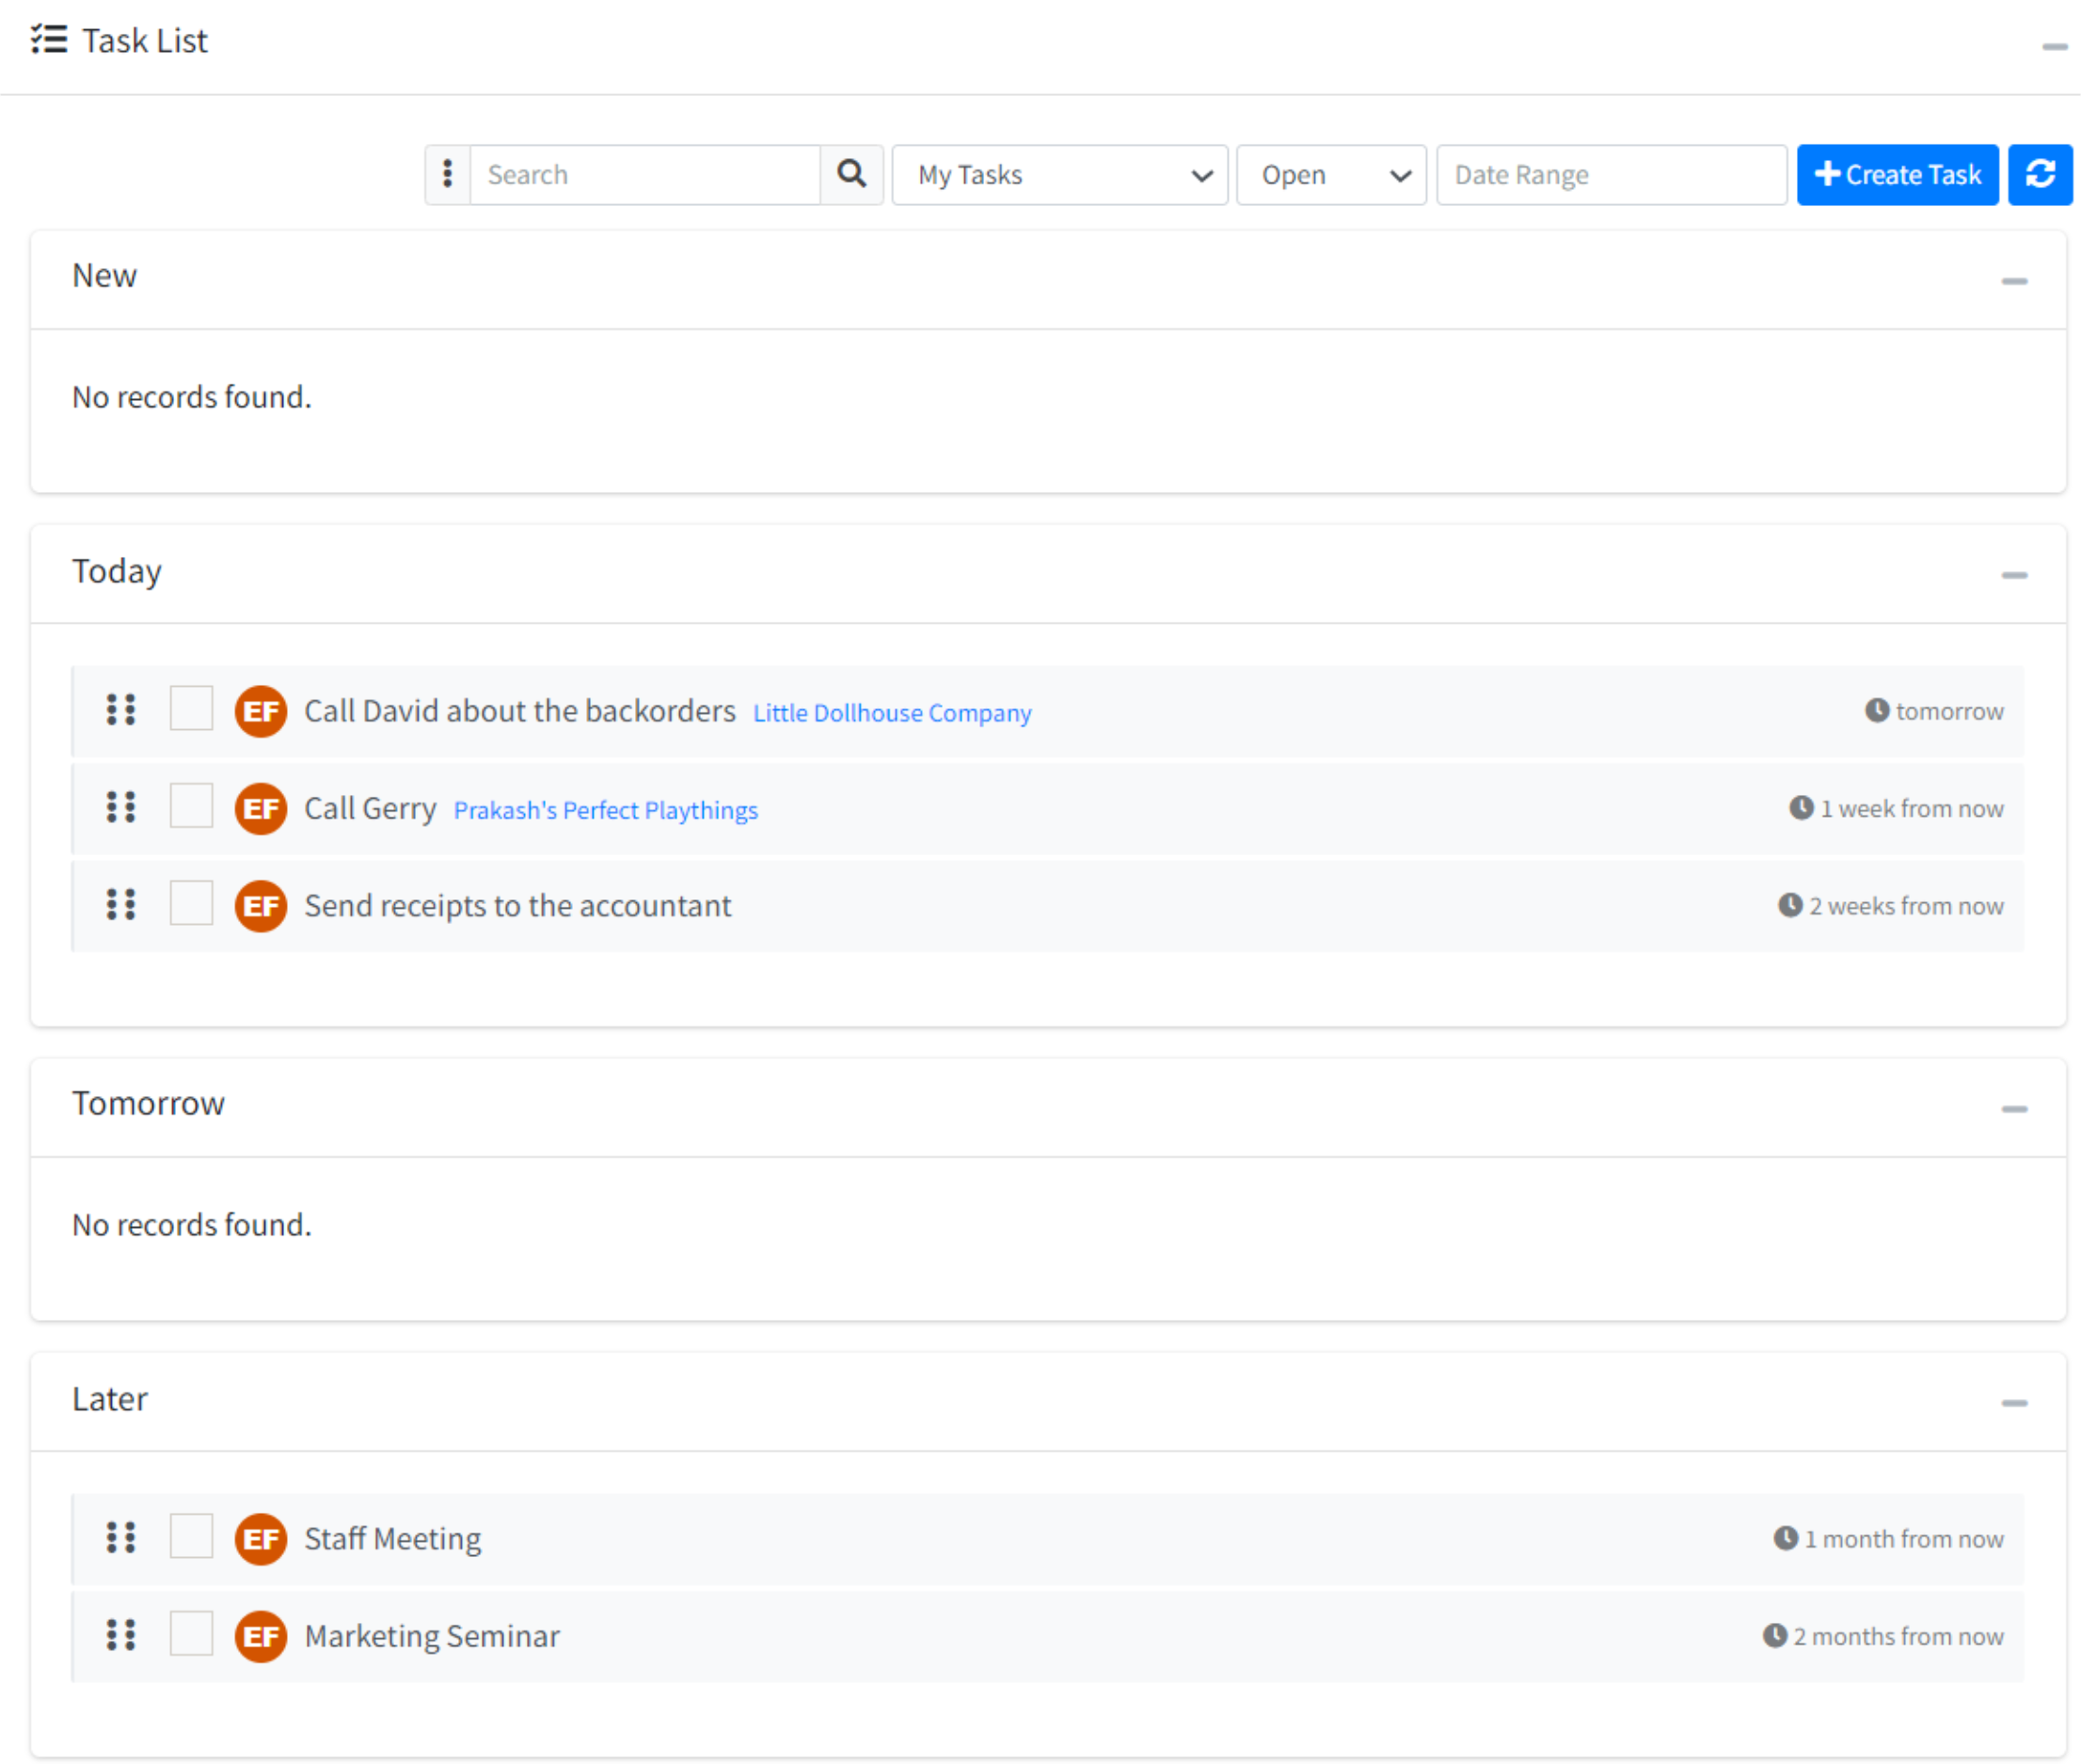This screenshot has height=1764, width=2081.
Task: Click the blue refresh icon button
Action: 2040,174
